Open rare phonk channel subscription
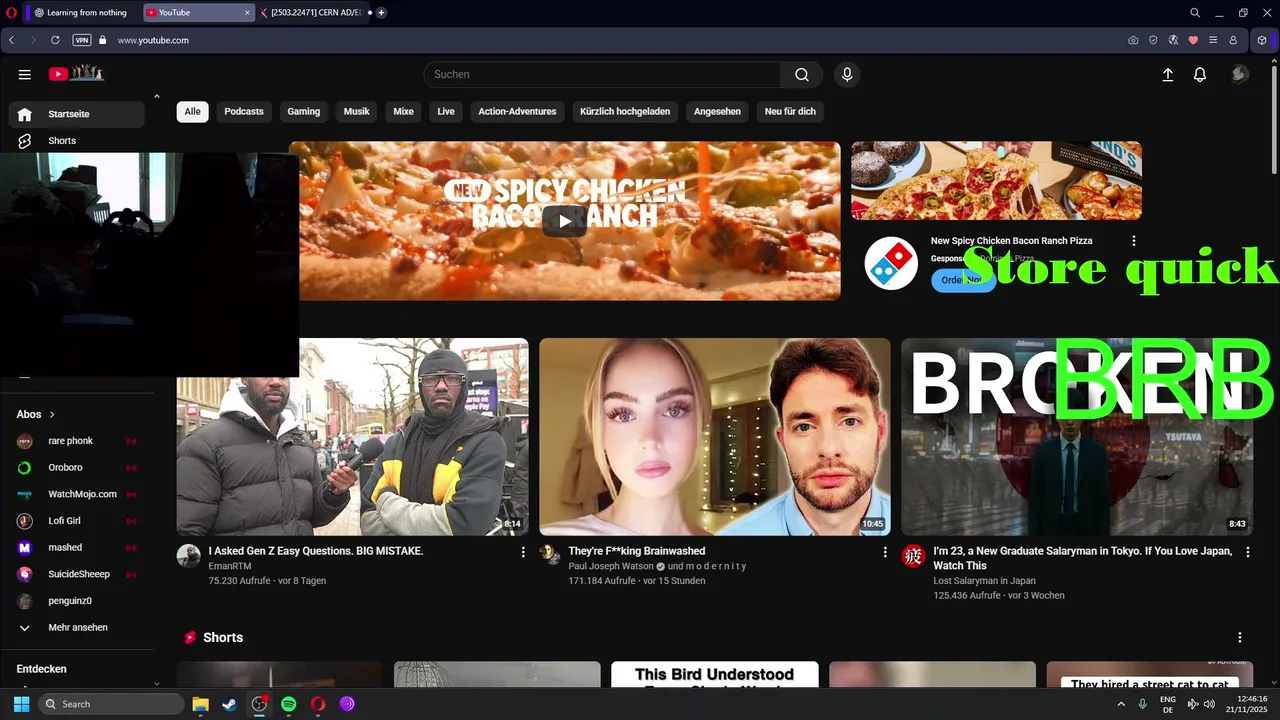Screen dimensions: 1280x720 (x=77, y=441)
